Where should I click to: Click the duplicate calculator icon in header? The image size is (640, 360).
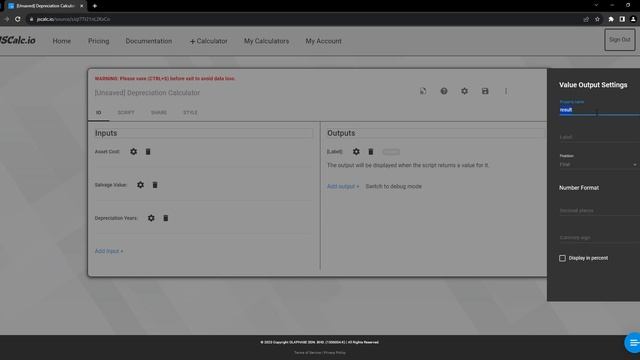point(423,91)
